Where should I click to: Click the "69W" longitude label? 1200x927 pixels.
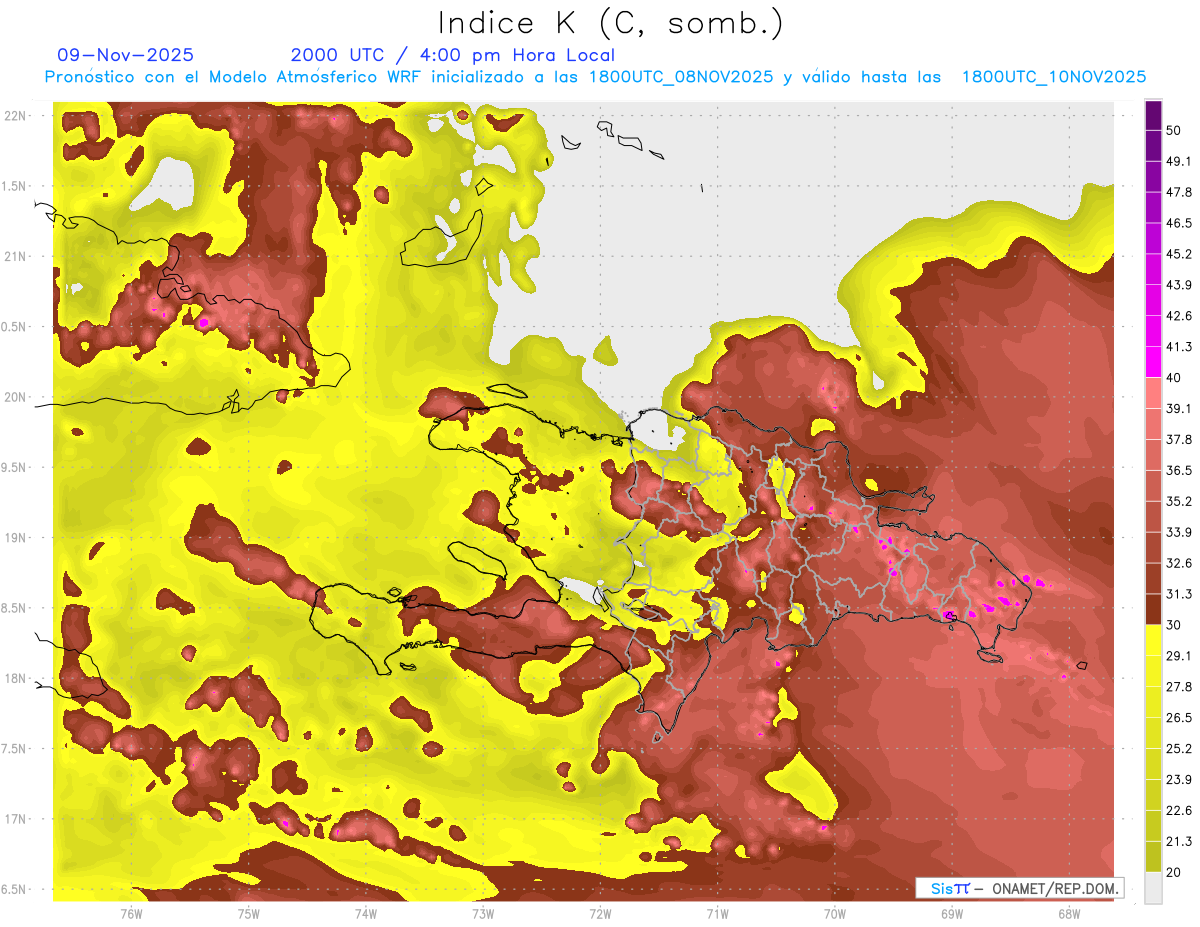pos(952,913)
